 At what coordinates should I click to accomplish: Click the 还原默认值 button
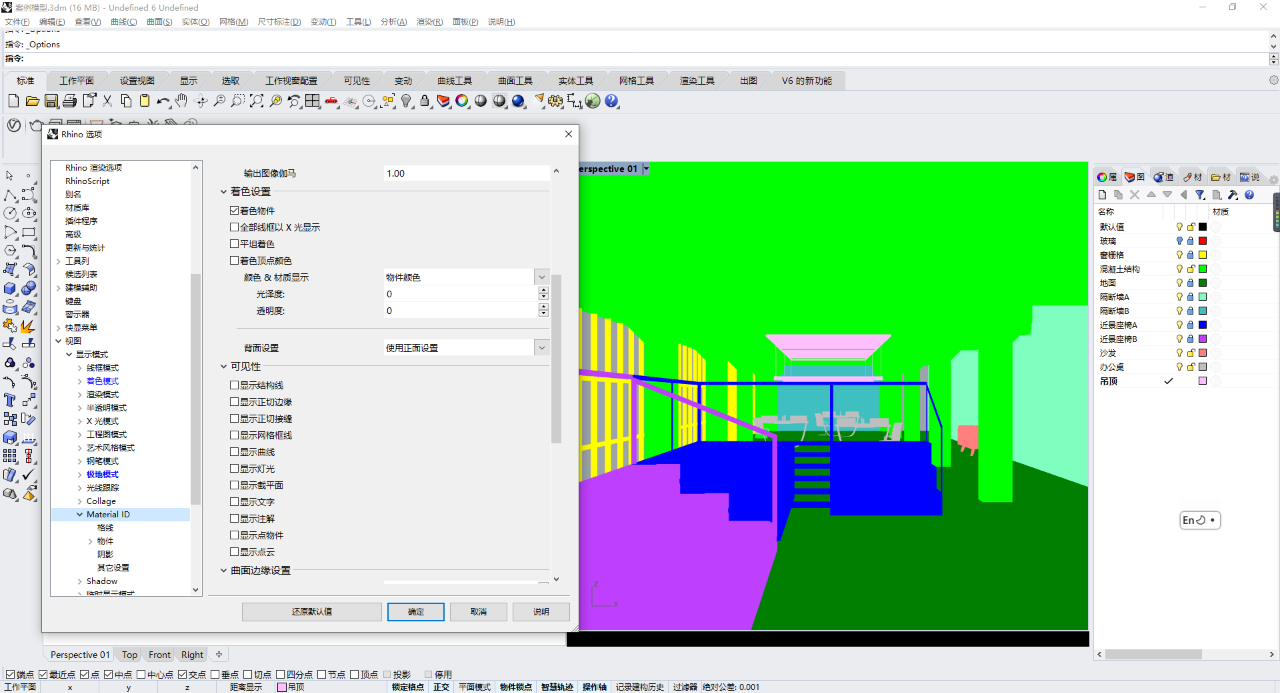312,612
